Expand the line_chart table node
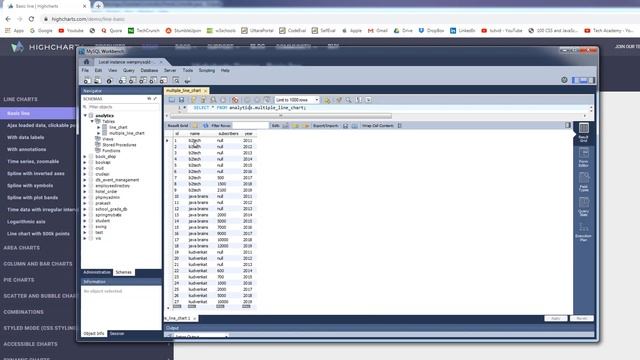 point(98,127)
